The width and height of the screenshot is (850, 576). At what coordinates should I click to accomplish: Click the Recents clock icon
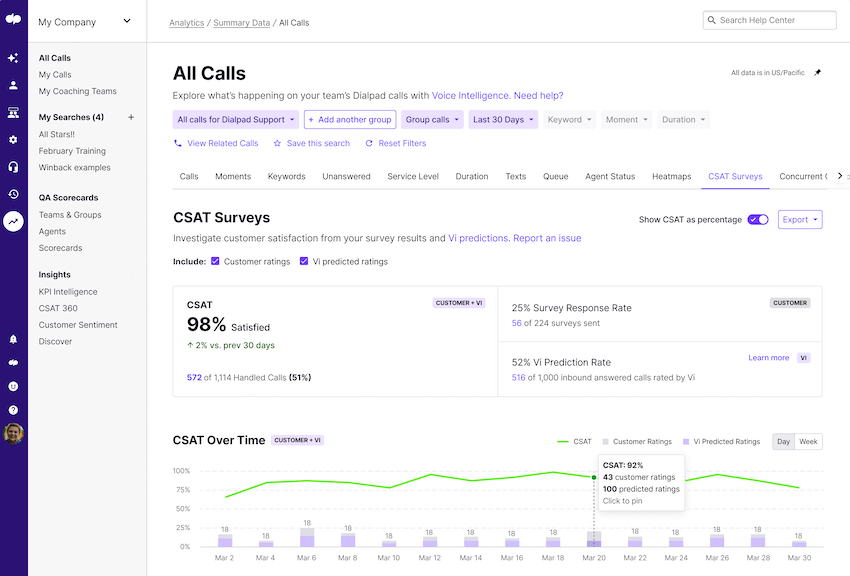14,194
